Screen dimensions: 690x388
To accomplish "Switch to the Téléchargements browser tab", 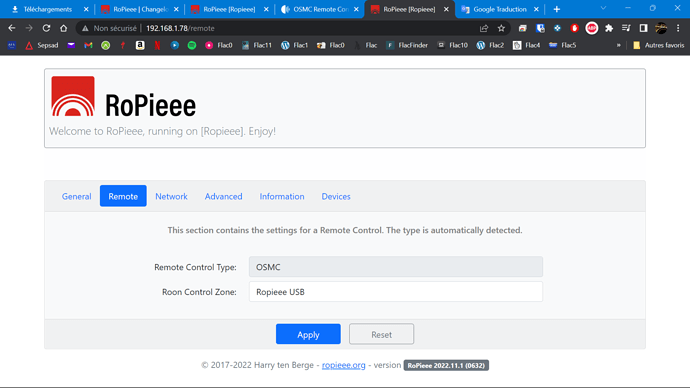I will click(x=48, y=9).
